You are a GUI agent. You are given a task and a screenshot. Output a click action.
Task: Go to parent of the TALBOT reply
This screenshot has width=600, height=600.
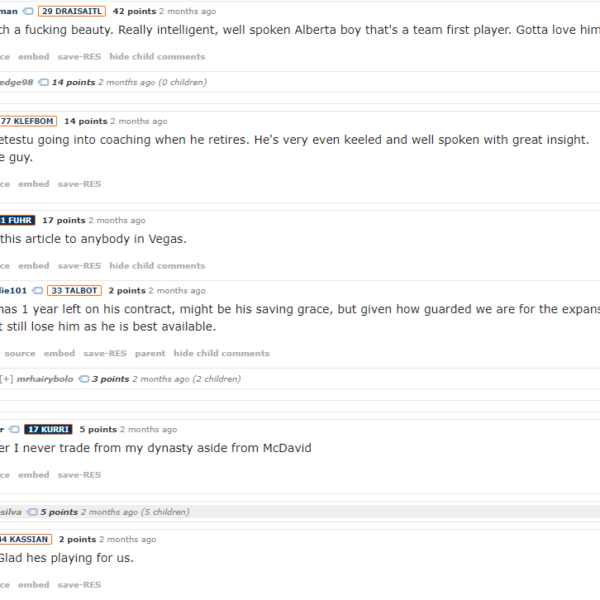(x=150, y=354)
